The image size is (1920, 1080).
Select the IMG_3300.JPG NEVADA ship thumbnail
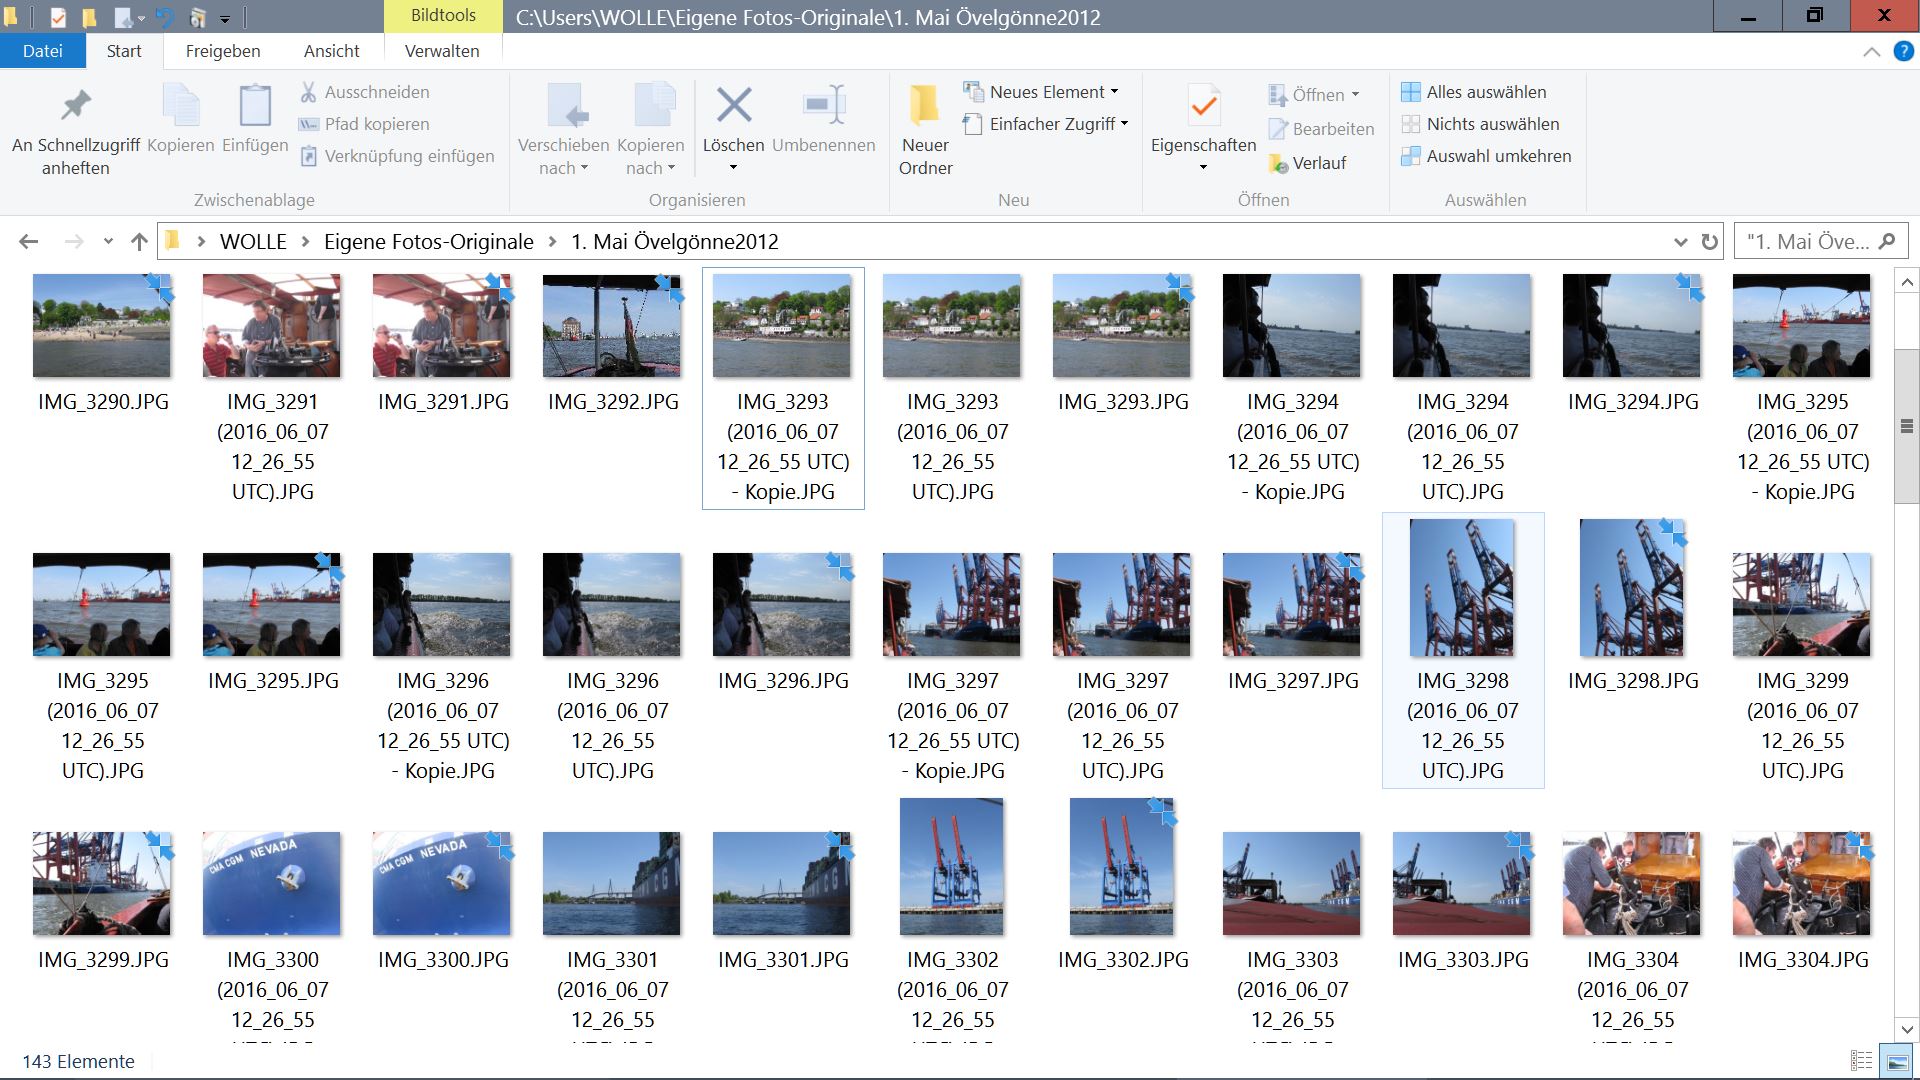tap(441, 884)
